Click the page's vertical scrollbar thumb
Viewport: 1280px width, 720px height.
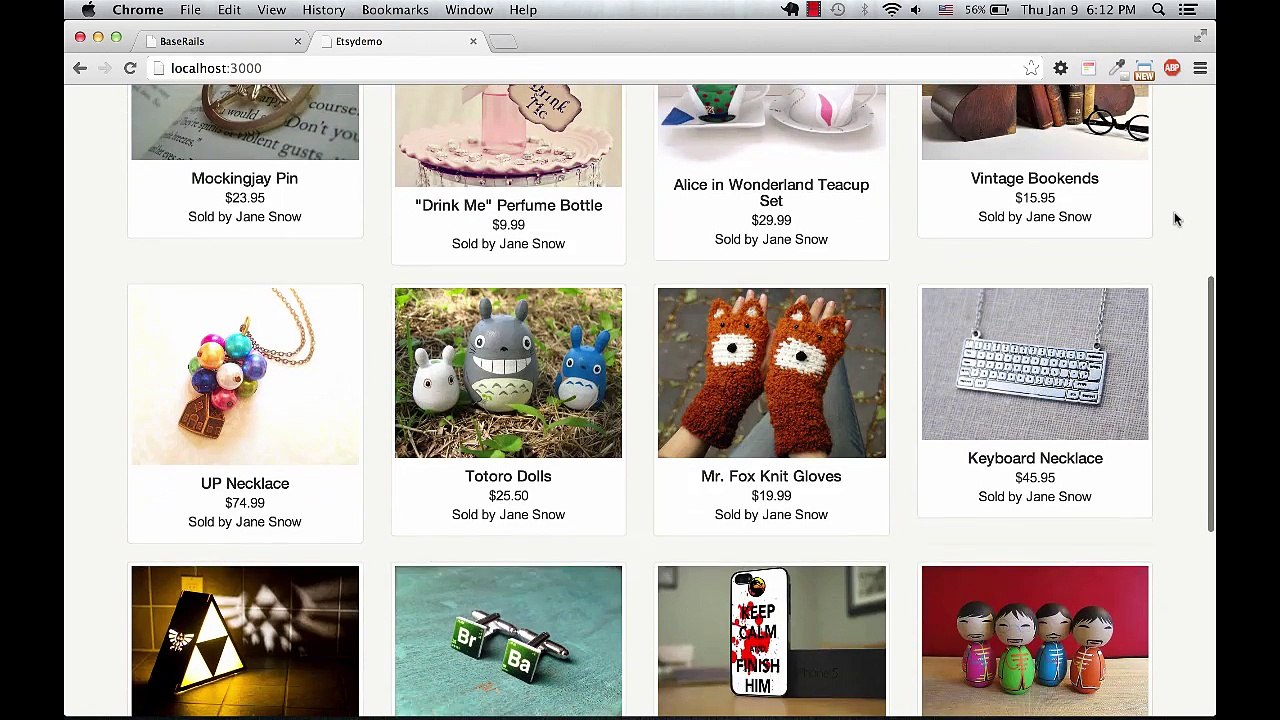coord(1210,403)
